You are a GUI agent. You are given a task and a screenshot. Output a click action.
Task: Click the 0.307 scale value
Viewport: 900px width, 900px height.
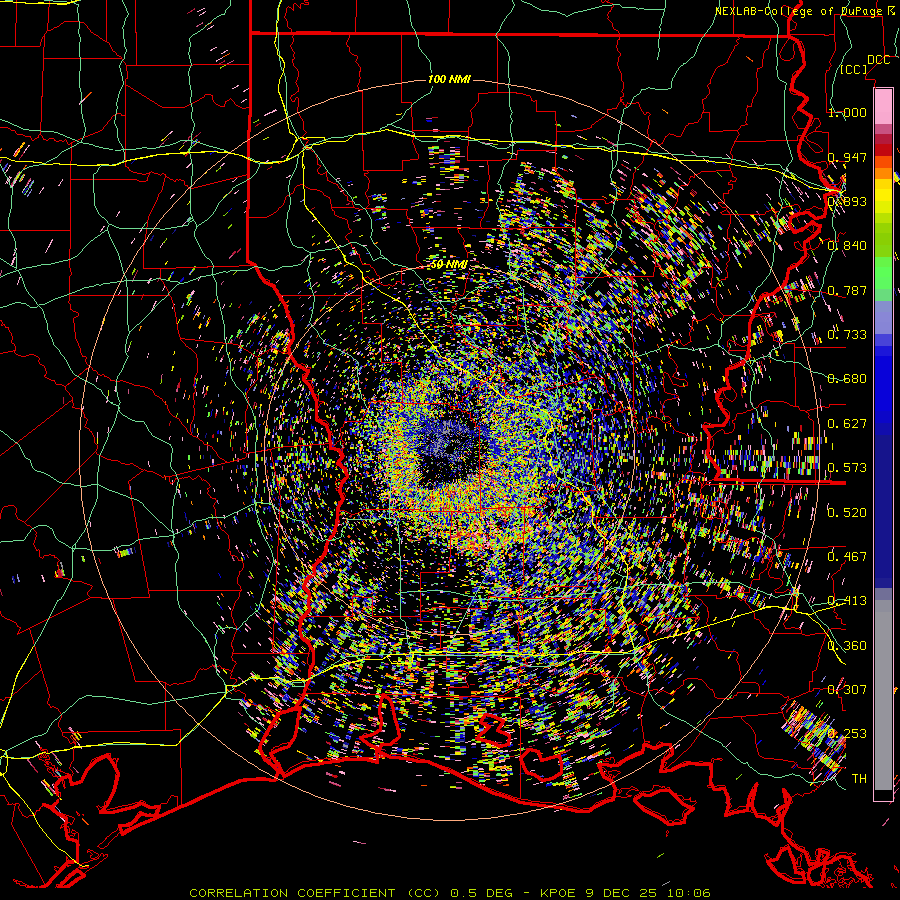coord(847,690)
